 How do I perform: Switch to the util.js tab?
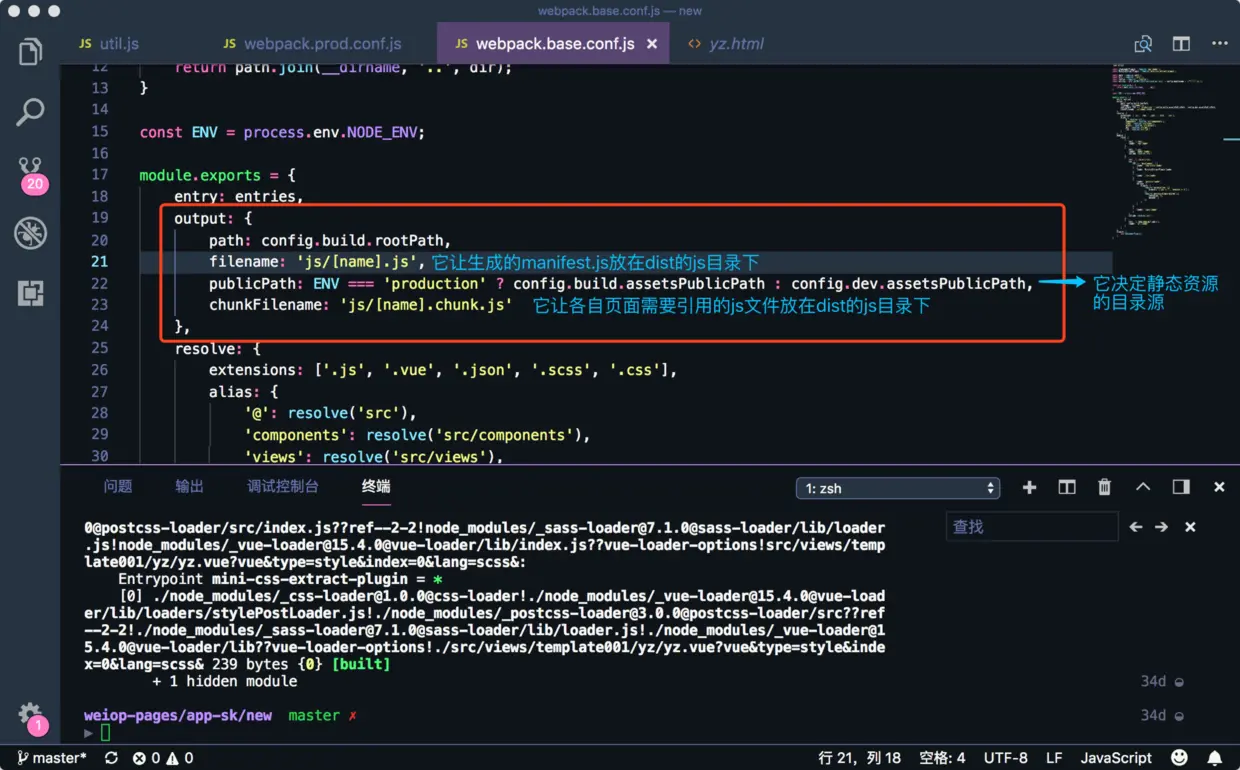tap(109, 44)
